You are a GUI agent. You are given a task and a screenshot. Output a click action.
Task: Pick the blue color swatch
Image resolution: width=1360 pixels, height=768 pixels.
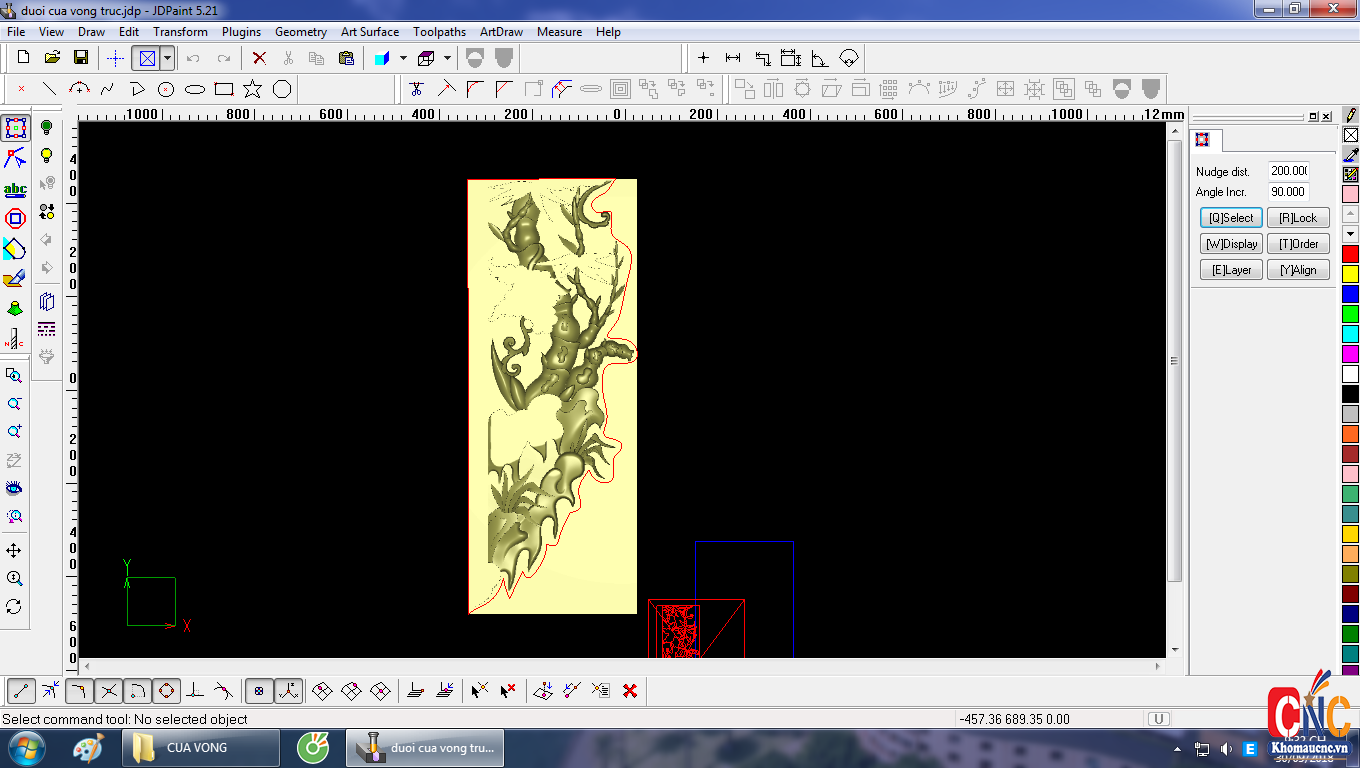click(x=1350, y=294)
